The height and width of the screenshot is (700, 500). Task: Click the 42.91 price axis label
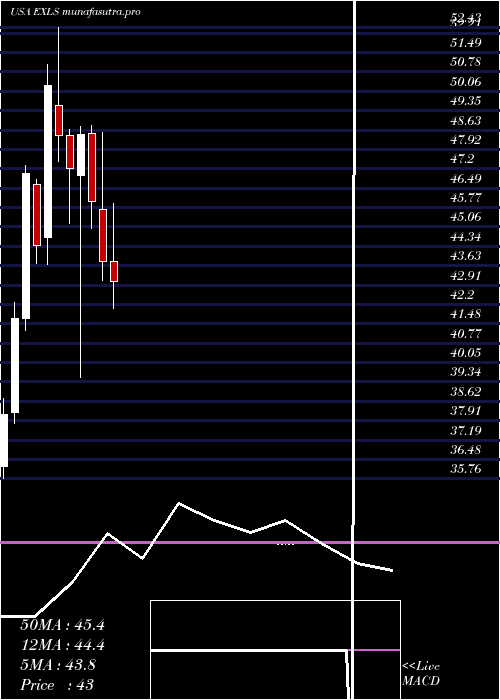(x=465, y=275)
